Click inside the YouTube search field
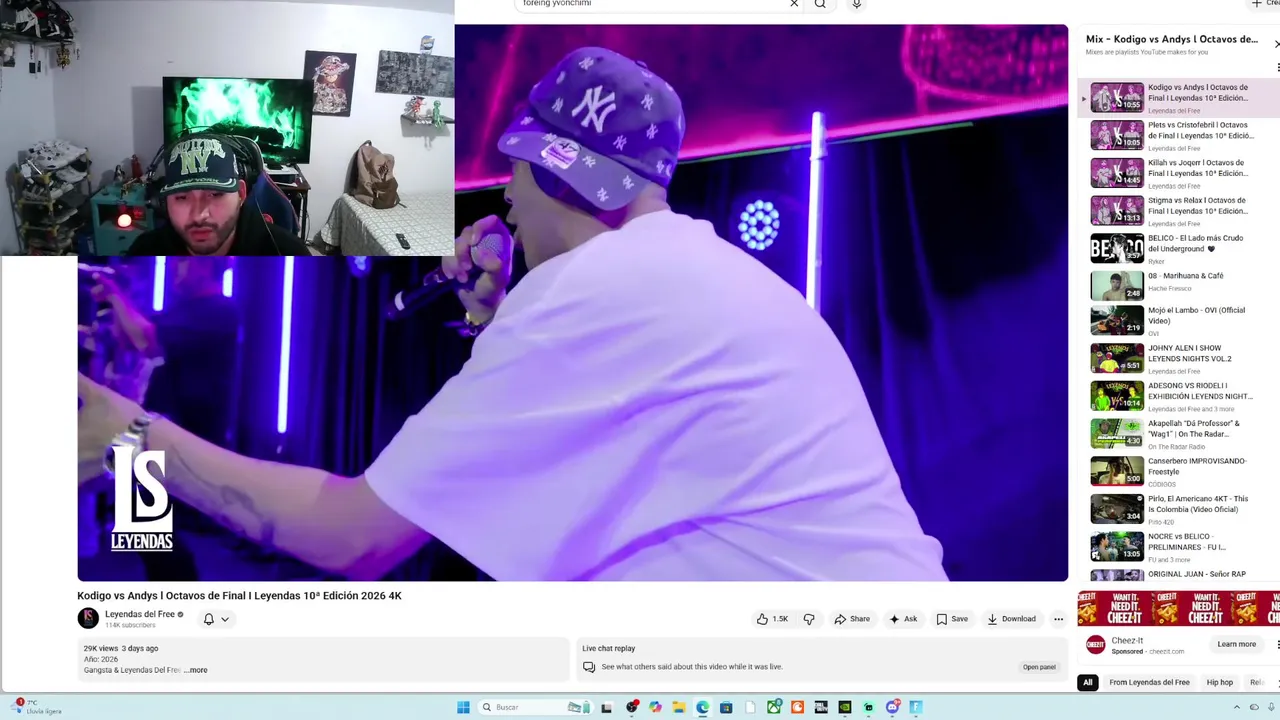The image size is (1280, 720). coord(655,4)
